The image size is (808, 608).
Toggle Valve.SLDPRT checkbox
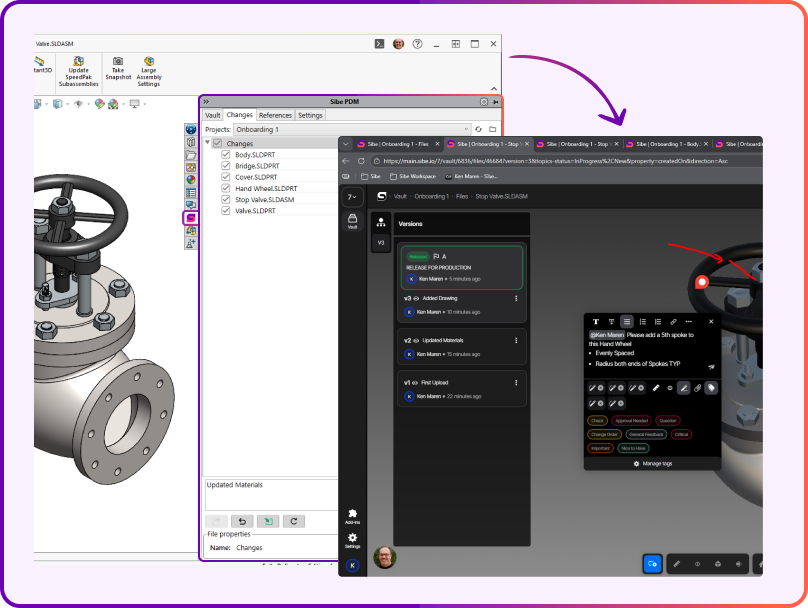click(226, 210)
